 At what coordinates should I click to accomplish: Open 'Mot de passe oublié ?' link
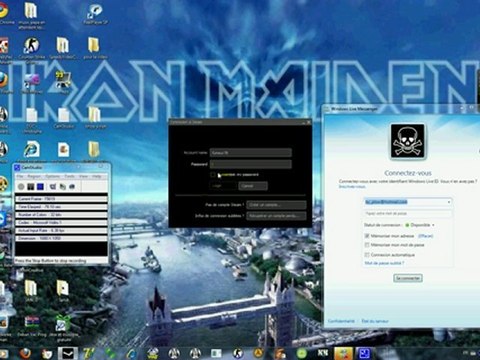pos(384,263)
